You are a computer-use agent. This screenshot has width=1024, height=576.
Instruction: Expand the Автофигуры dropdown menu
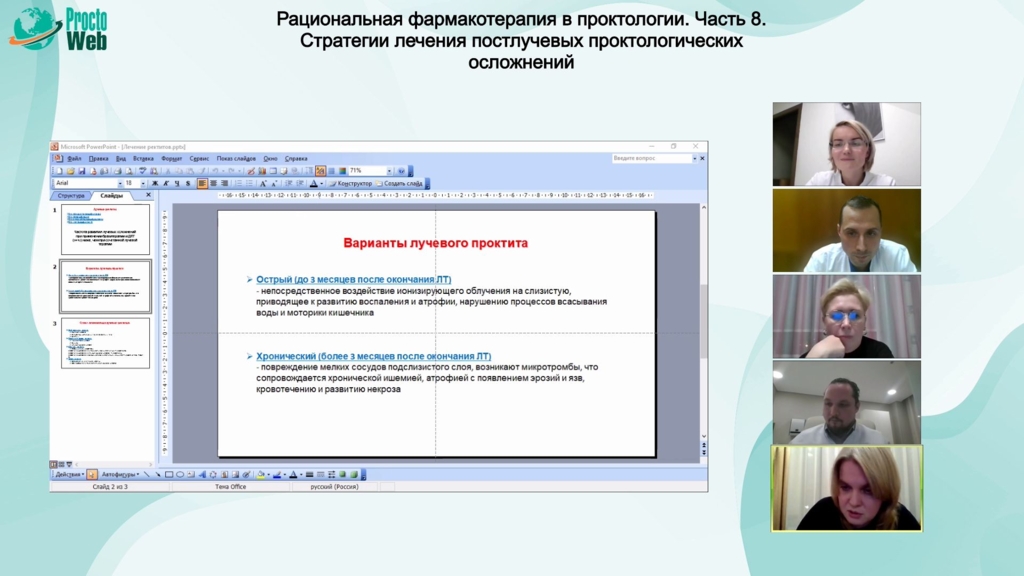120,475
